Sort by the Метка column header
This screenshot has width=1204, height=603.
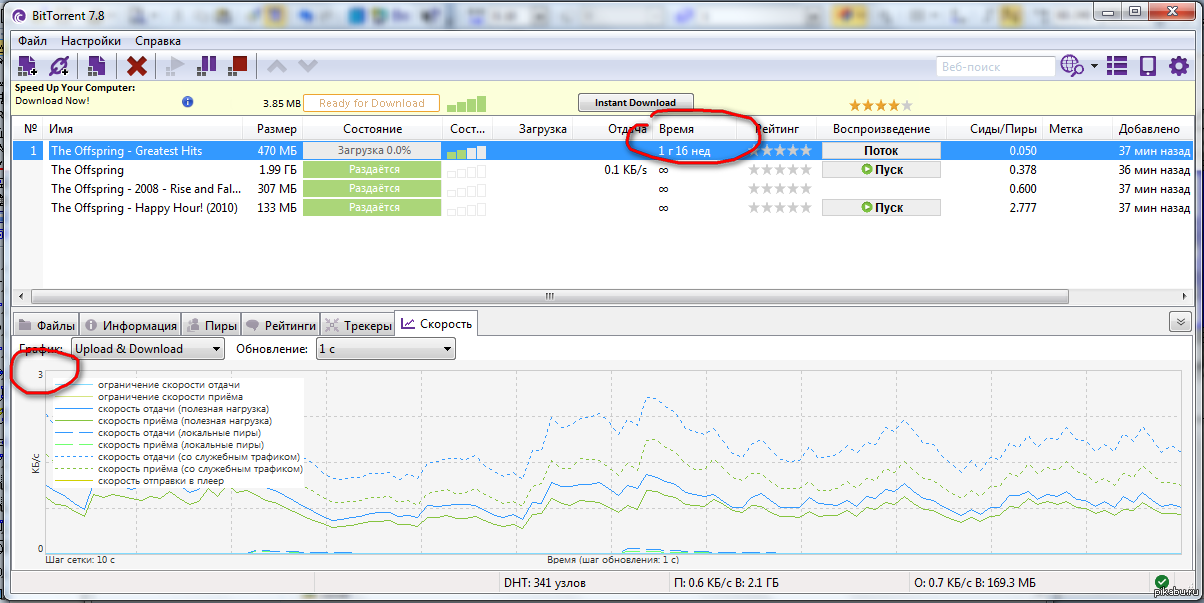click(1076, 129)
